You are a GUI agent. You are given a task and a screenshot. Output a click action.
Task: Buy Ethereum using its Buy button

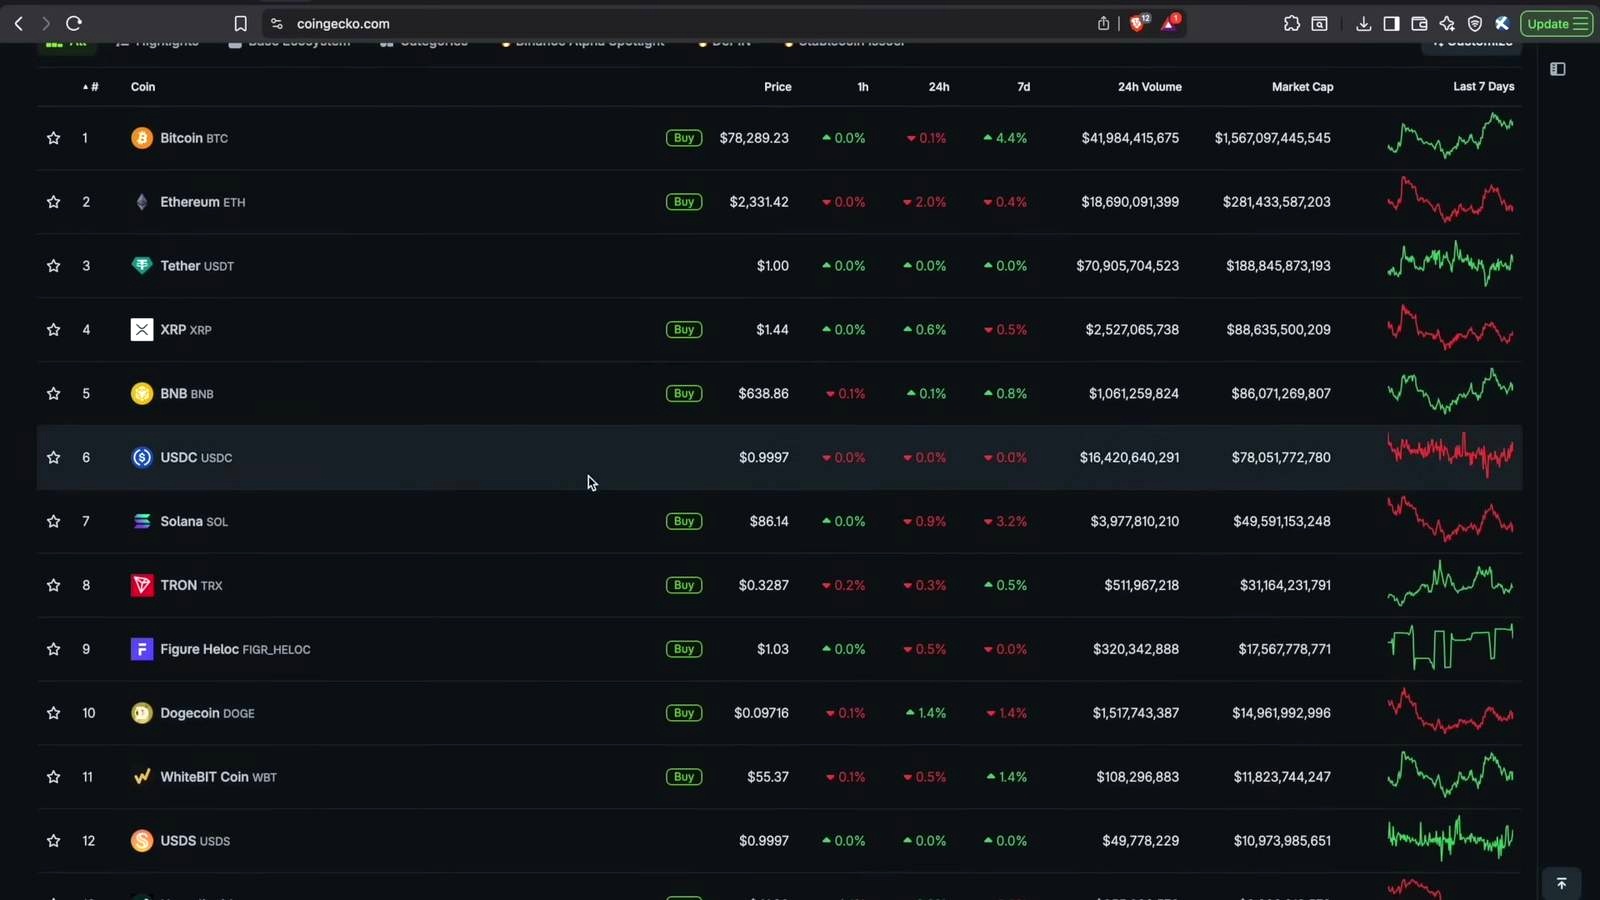point(684,202)
